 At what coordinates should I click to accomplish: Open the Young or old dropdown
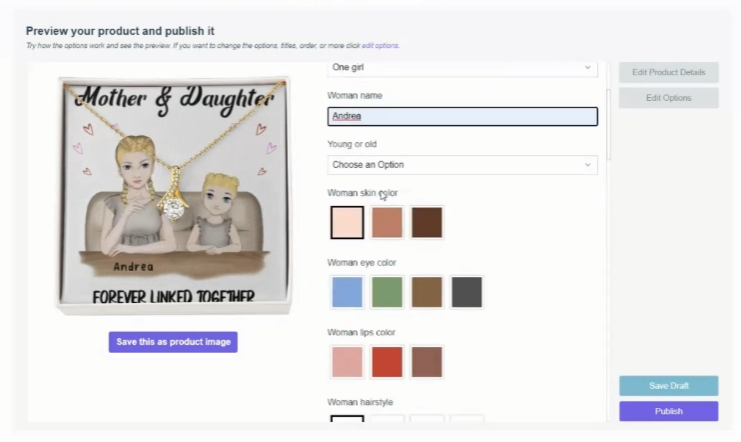pyautogui.click(x=462, y=165)
